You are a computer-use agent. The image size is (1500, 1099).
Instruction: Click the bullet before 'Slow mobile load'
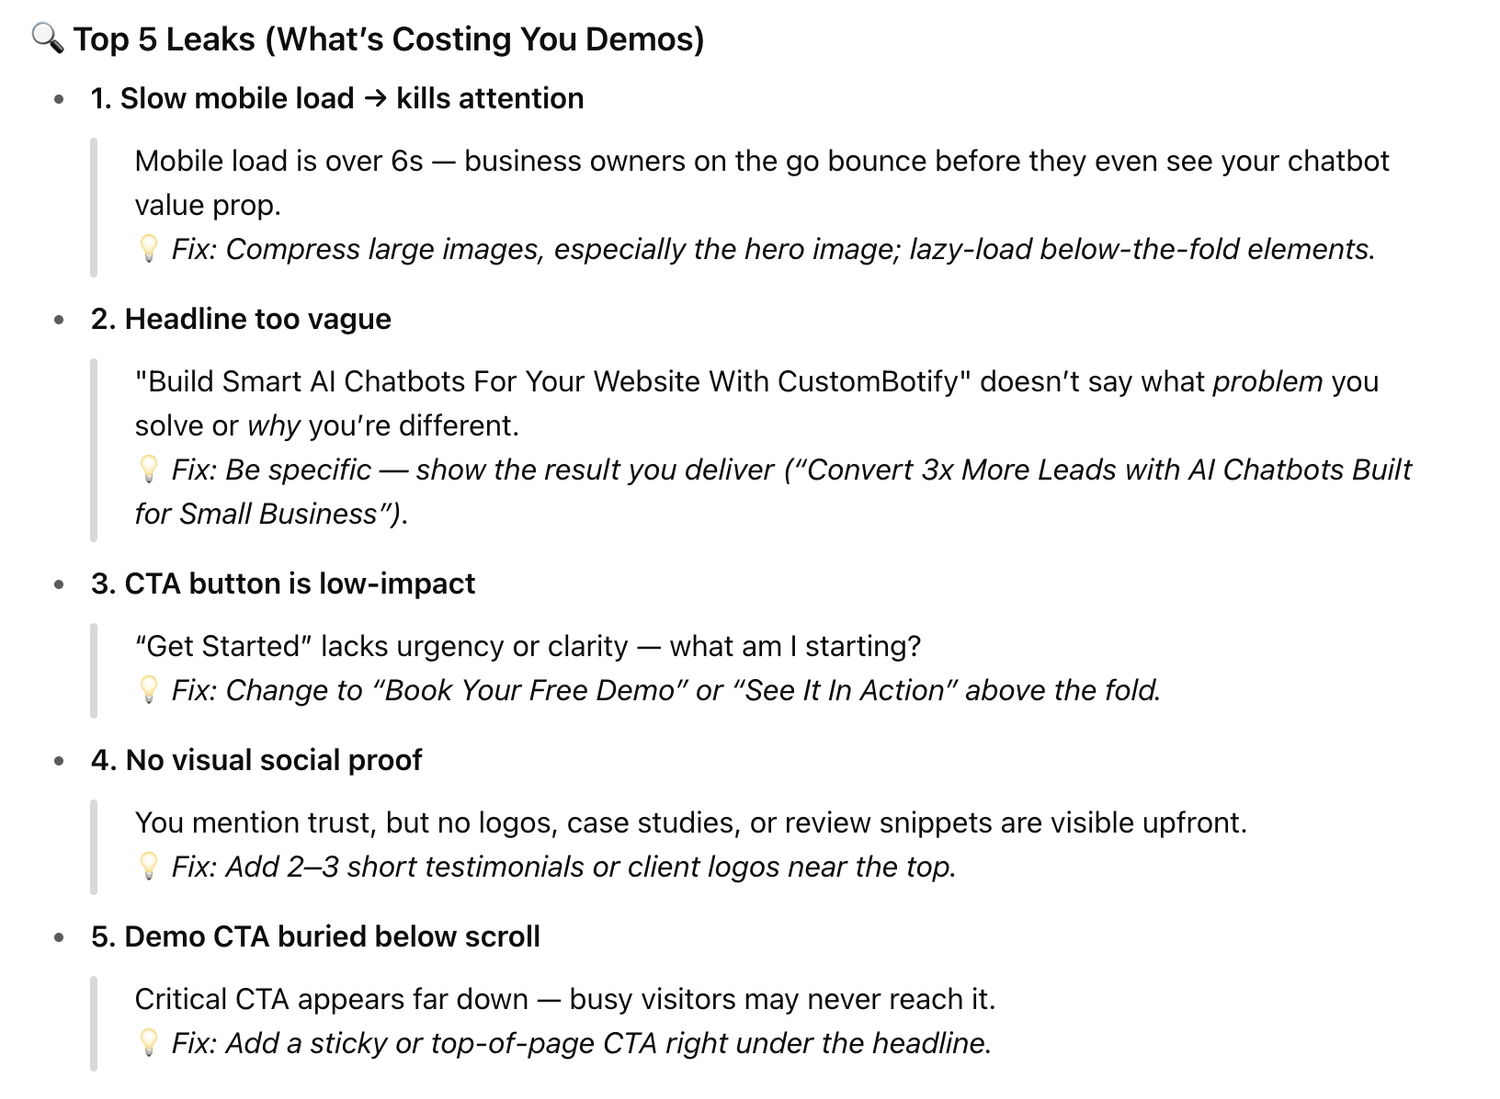coord(60,99)
